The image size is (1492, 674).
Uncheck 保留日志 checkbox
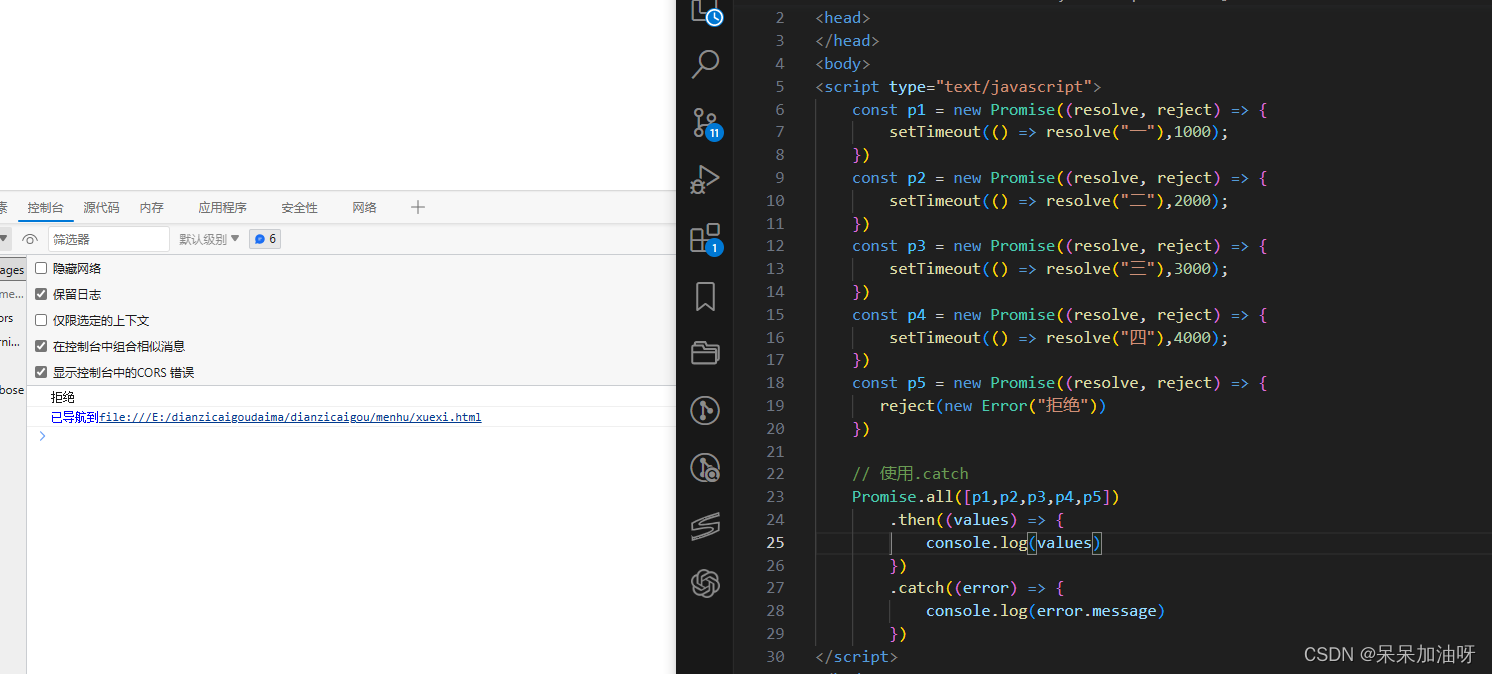(x=41, y=294)
